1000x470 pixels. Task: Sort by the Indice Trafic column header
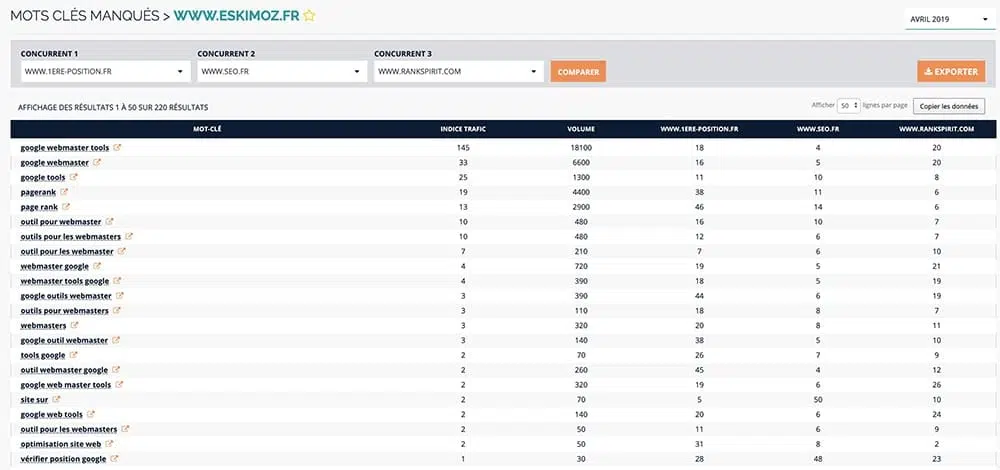coord(463,129)
